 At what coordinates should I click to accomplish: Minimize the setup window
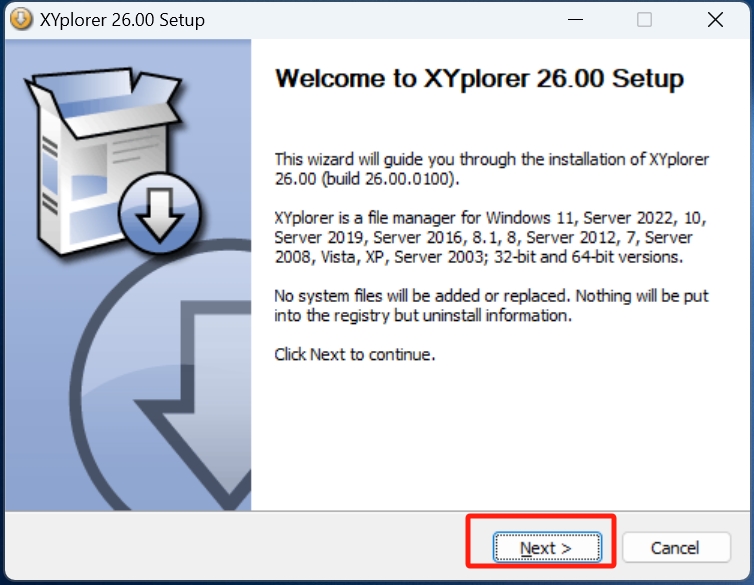[x=574, y=19]
